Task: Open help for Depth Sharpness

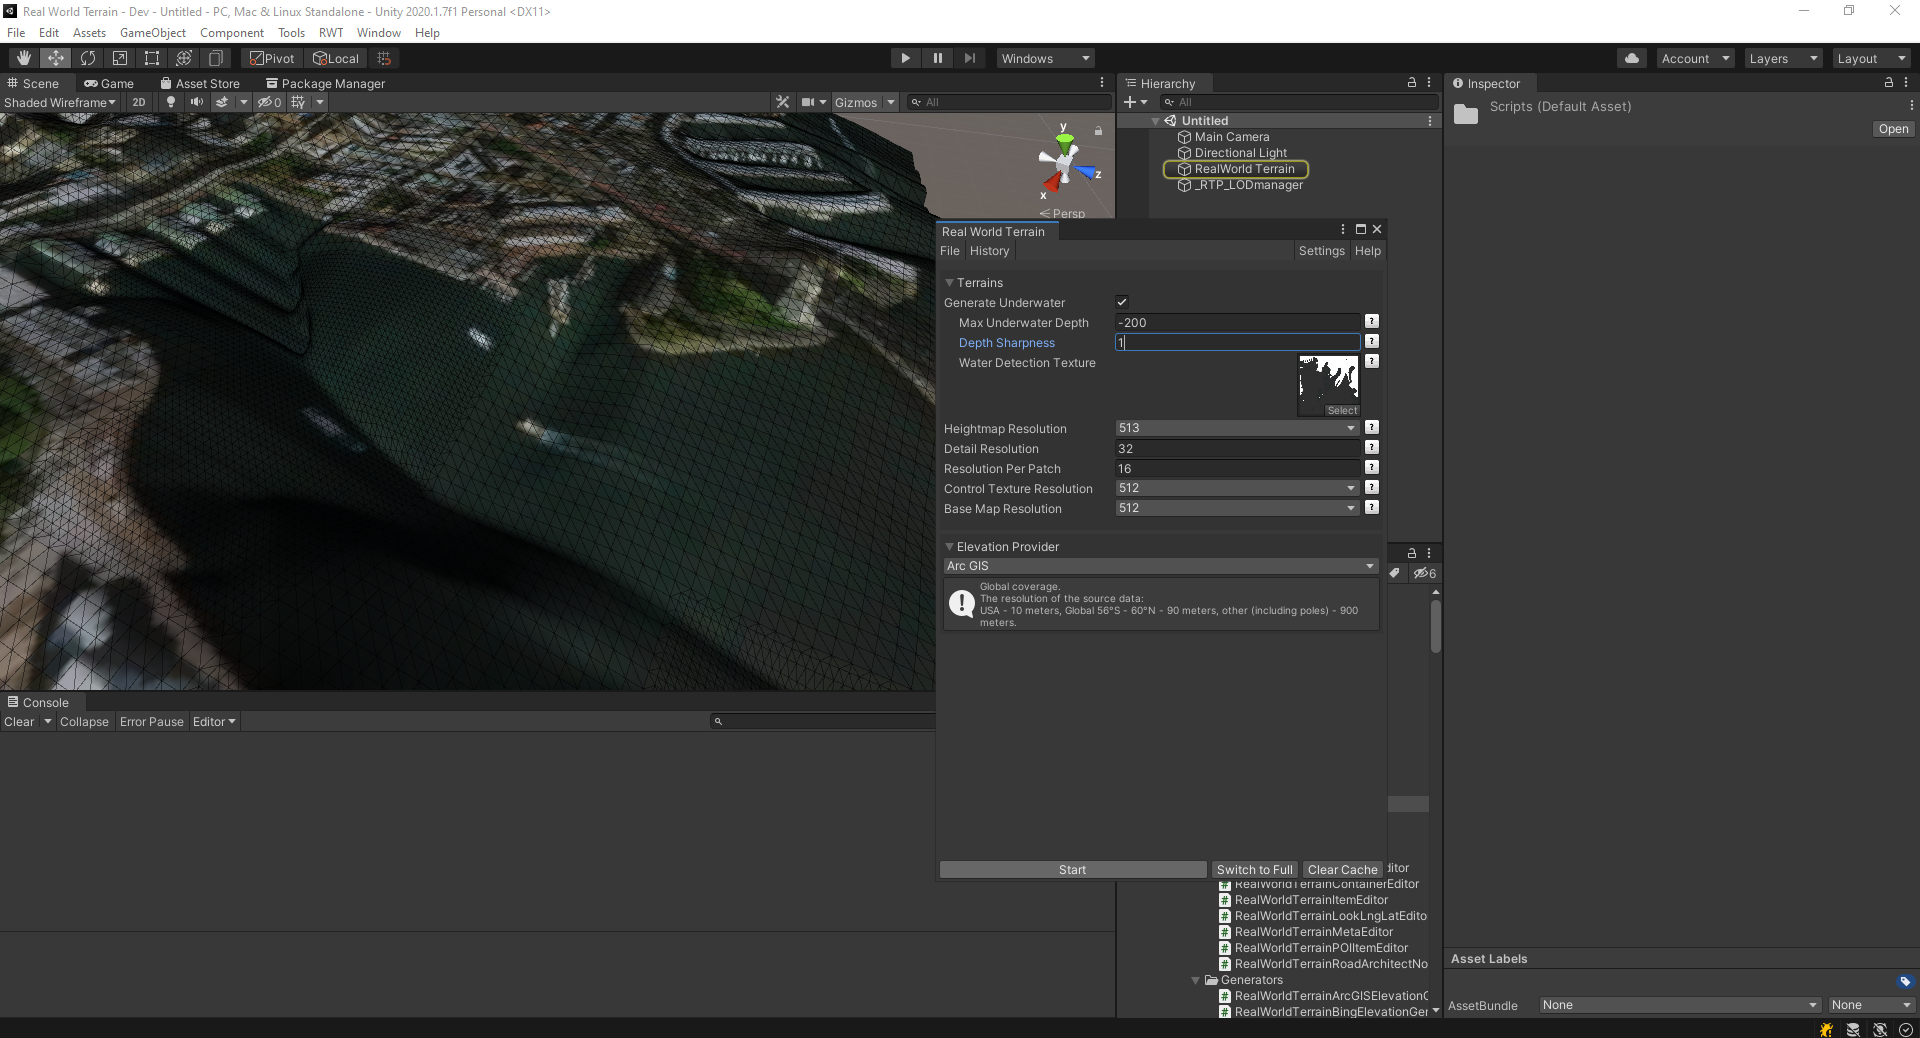Action: point(1372,342)
